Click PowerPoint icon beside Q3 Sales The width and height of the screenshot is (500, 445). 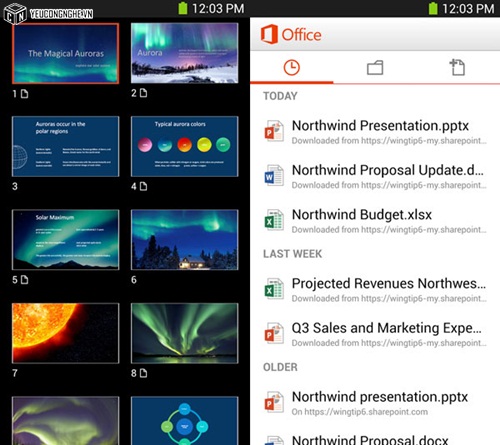pos(274,333)
